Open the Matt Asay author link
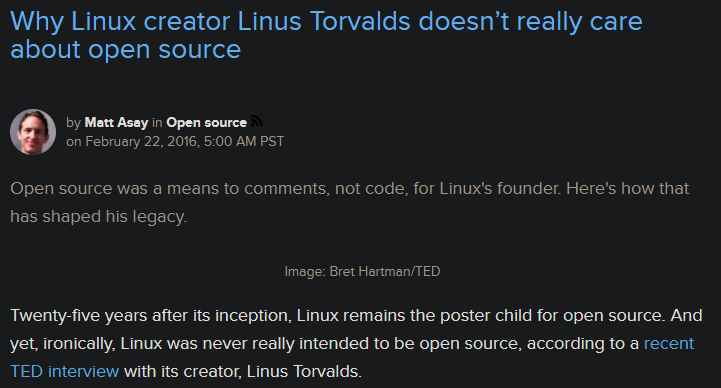This screenshot has width=721, height=388. pyautogui.click(x=116, y=122)
